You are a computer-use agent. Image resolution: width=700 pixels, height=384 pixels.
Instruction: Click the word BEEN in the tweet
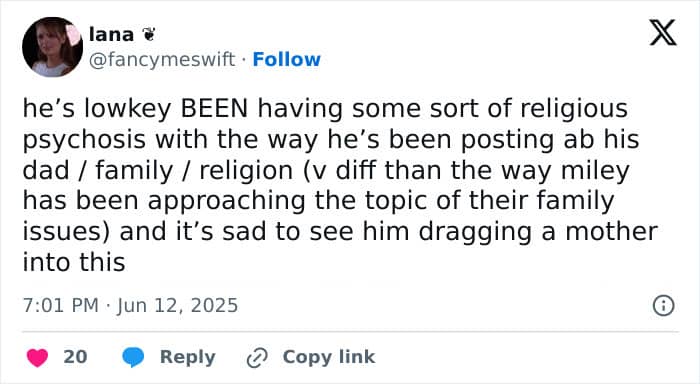point(214,109)
